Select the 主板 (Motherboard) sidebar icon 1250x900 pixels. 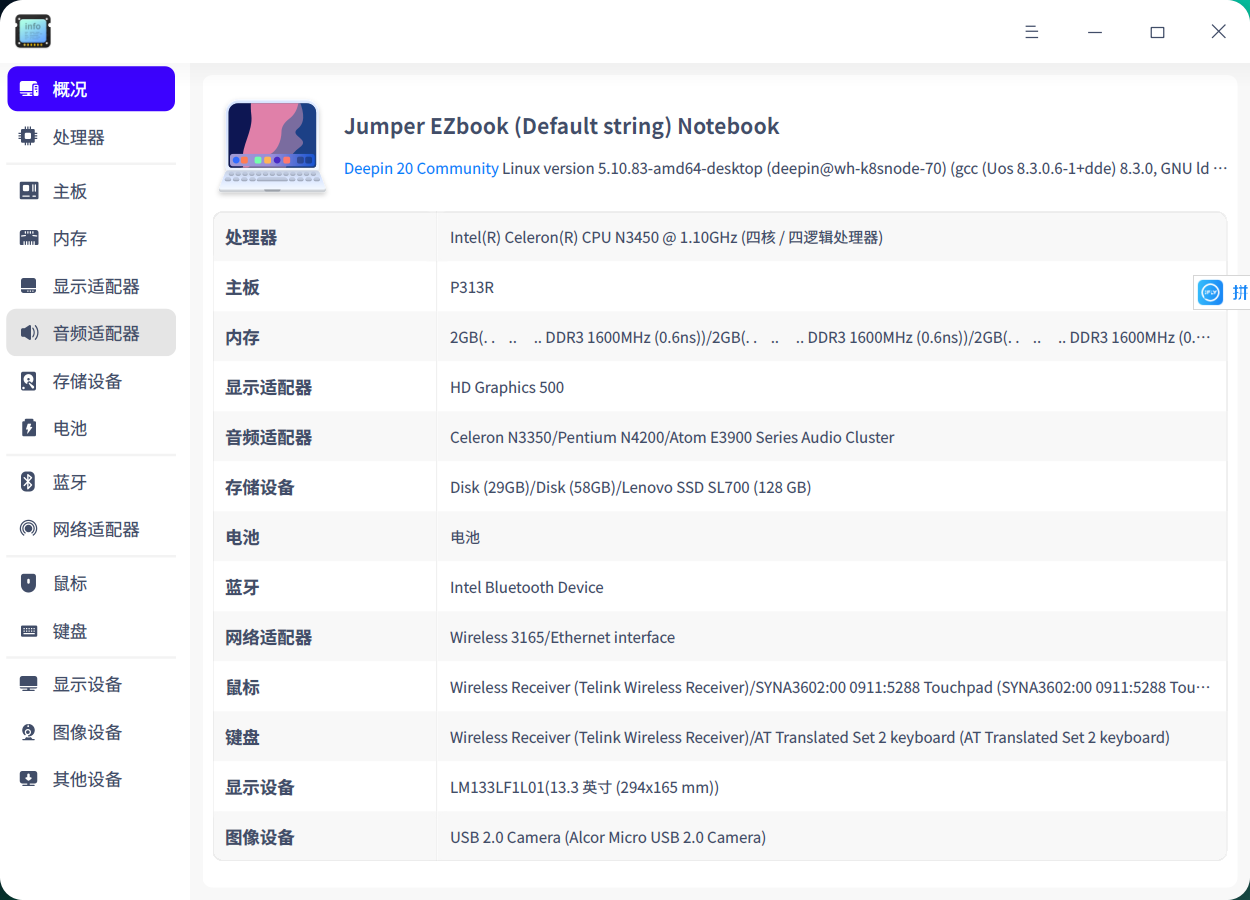(x=30, y=190)
